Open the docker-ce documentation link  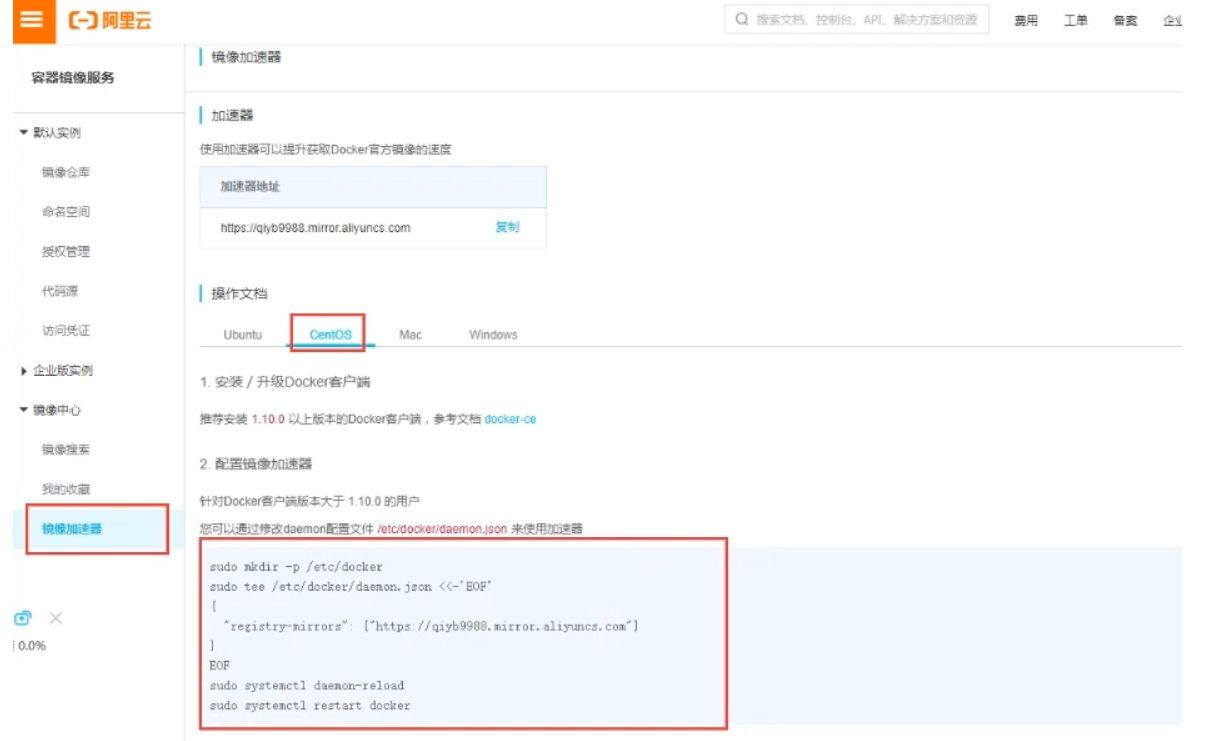pyautogui.click(x=510, y=419)
